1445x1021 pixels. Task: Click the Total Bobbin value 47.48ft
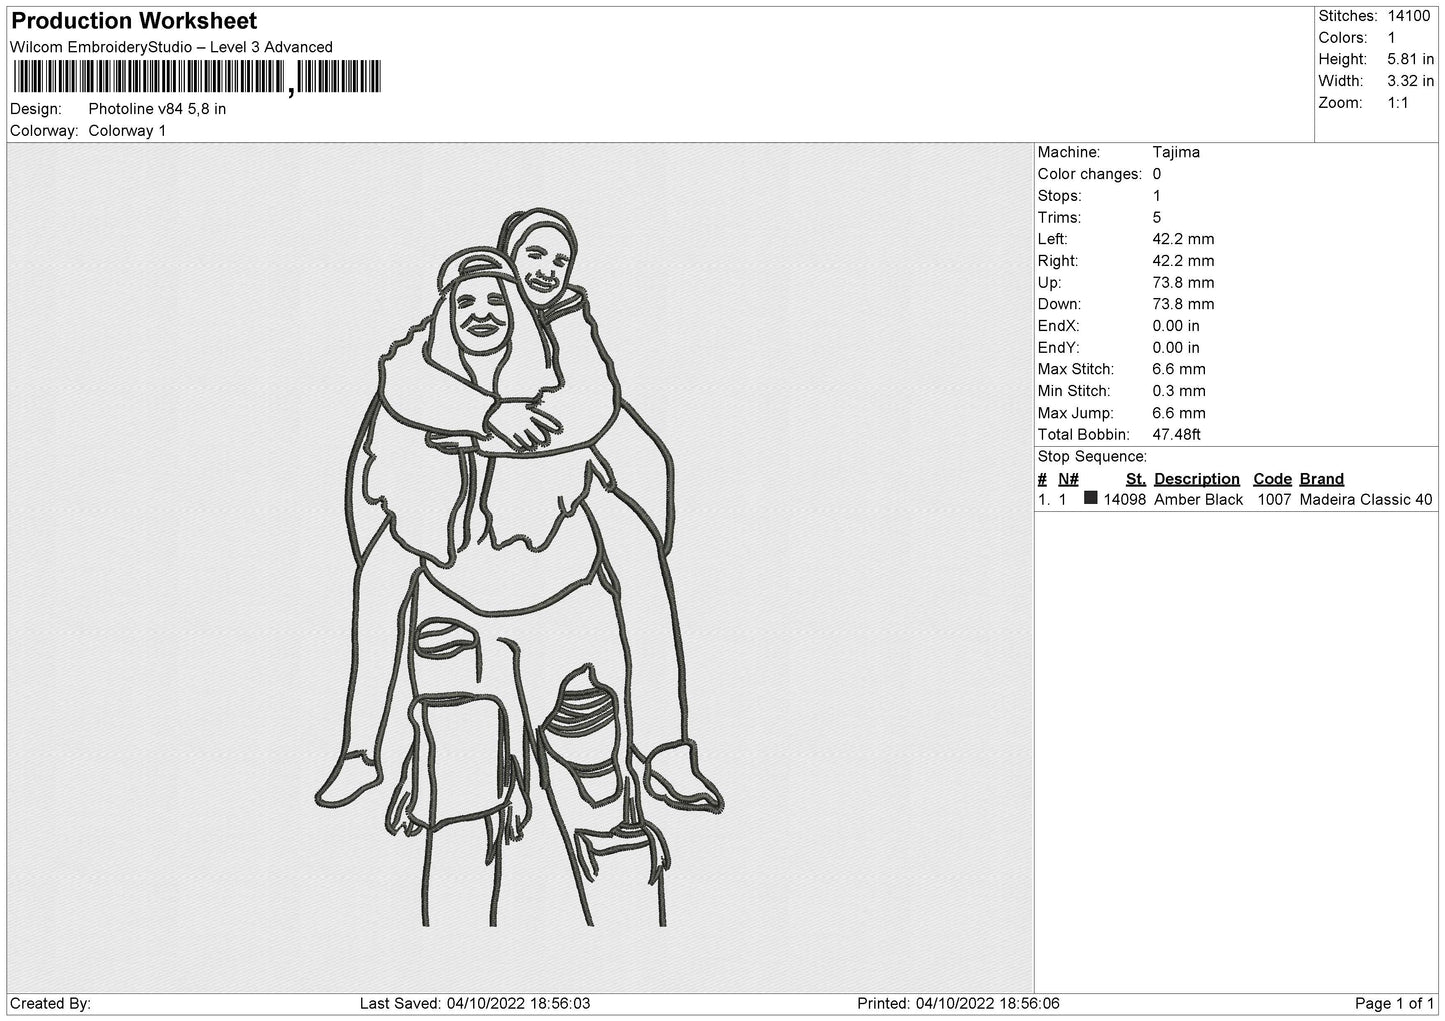click(x=1177, y=435)
